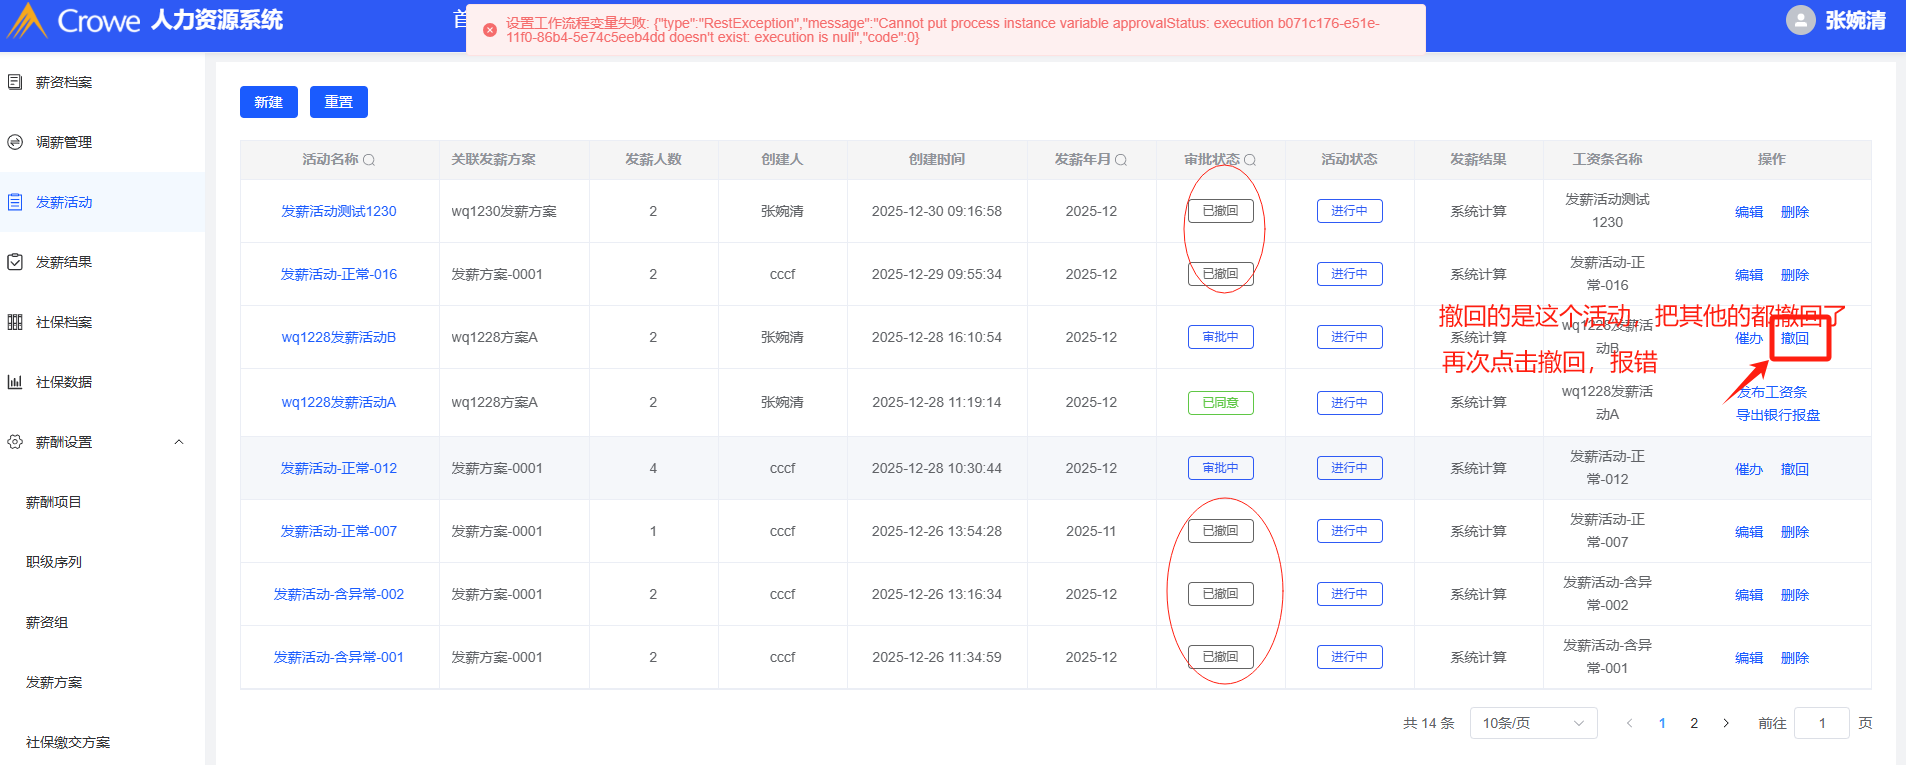Screen dimensions: 1906x765
Task: Open the wq1228发薪活动B activity link
Action: (339, 337)
